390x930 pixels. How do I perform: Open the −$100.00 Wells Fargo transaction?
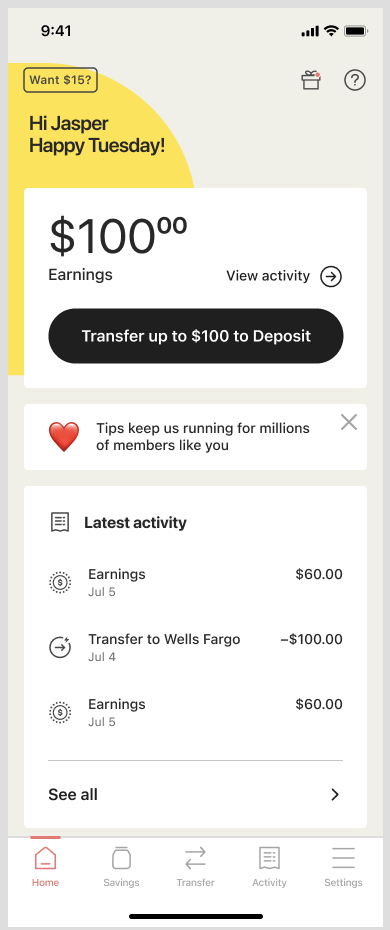[x=195, y=647]
